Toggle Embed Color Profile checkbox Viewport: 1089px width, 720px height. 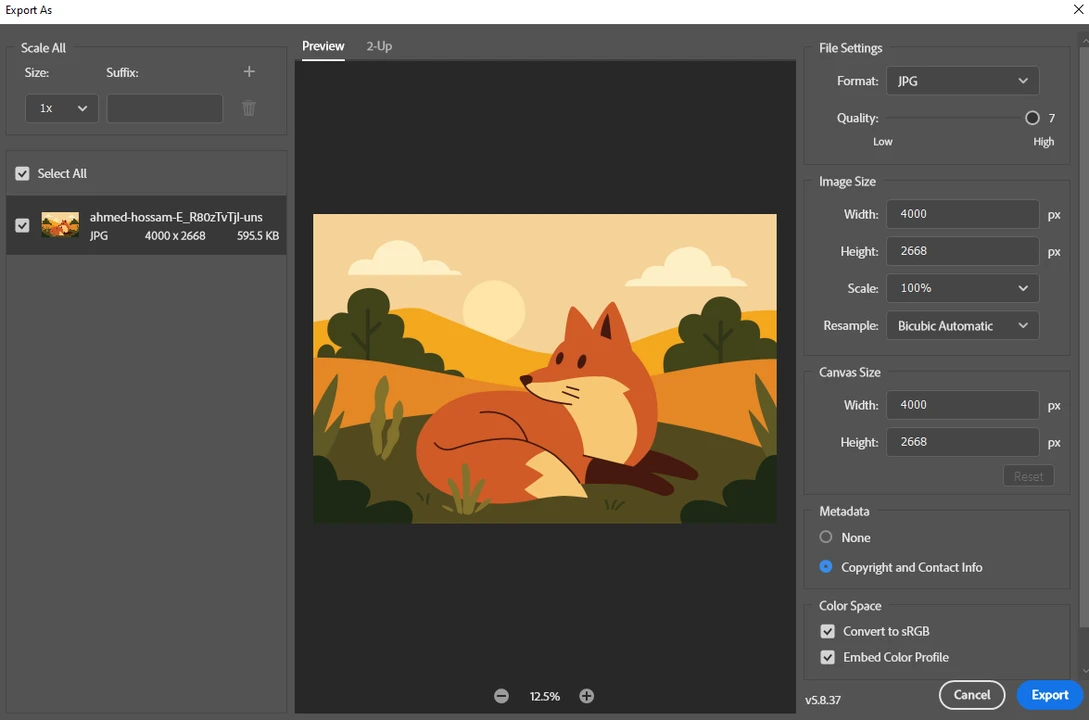[x=827, y=657]
